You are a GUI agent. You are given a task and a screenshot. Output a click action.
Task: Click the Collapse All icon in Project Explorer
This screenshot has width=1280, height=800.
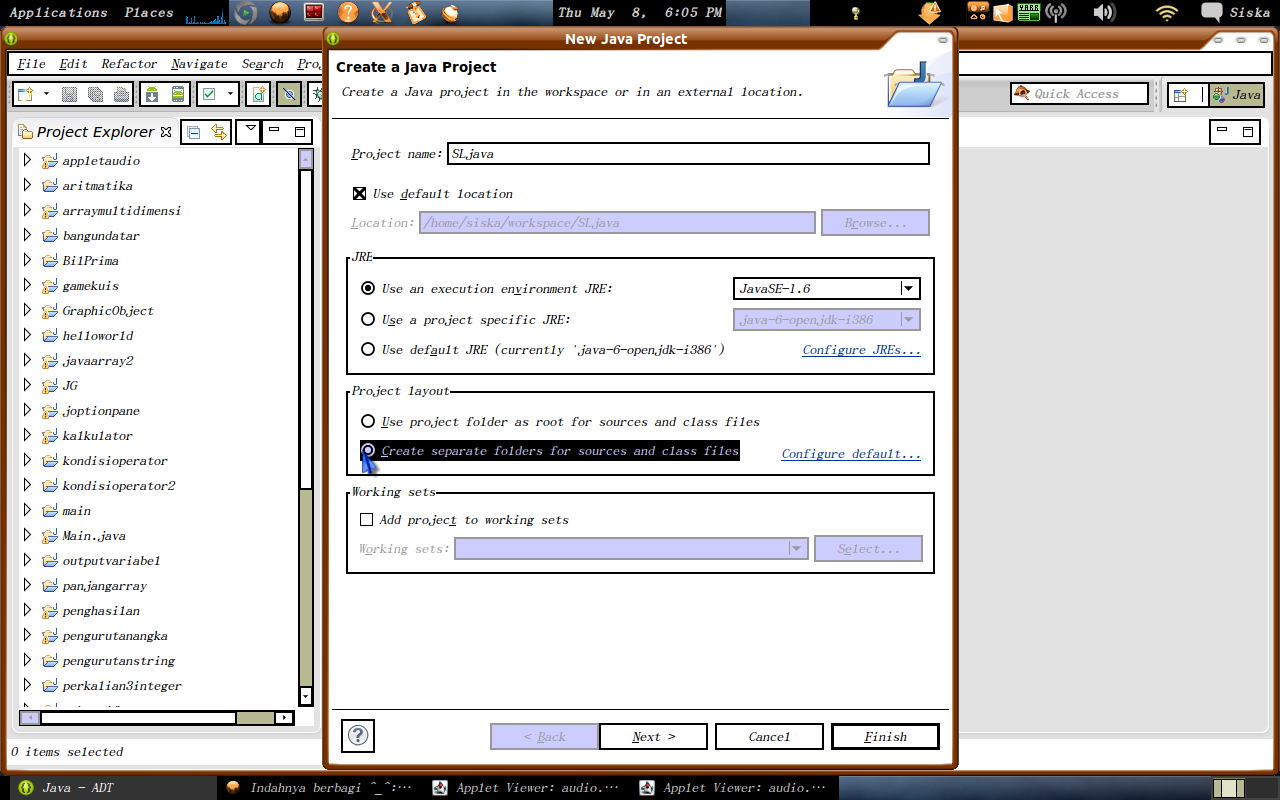[193, 132]
